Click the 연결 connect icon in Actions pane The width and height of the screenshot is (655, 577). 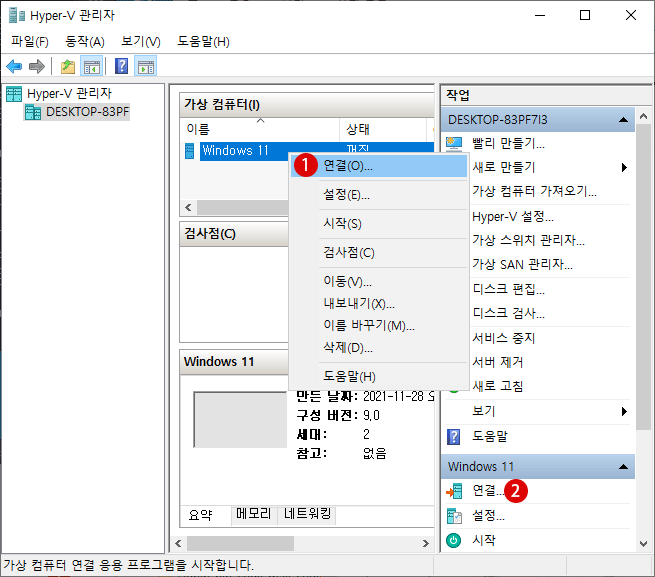click(454, 491)
